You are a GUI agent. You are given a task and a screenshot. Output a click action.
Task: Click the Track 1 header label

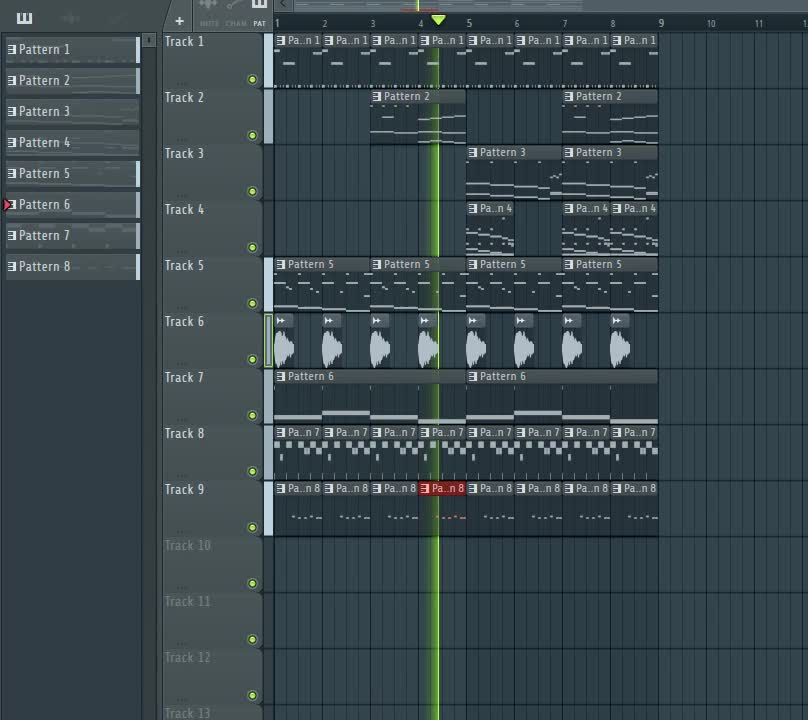[184, 42]
